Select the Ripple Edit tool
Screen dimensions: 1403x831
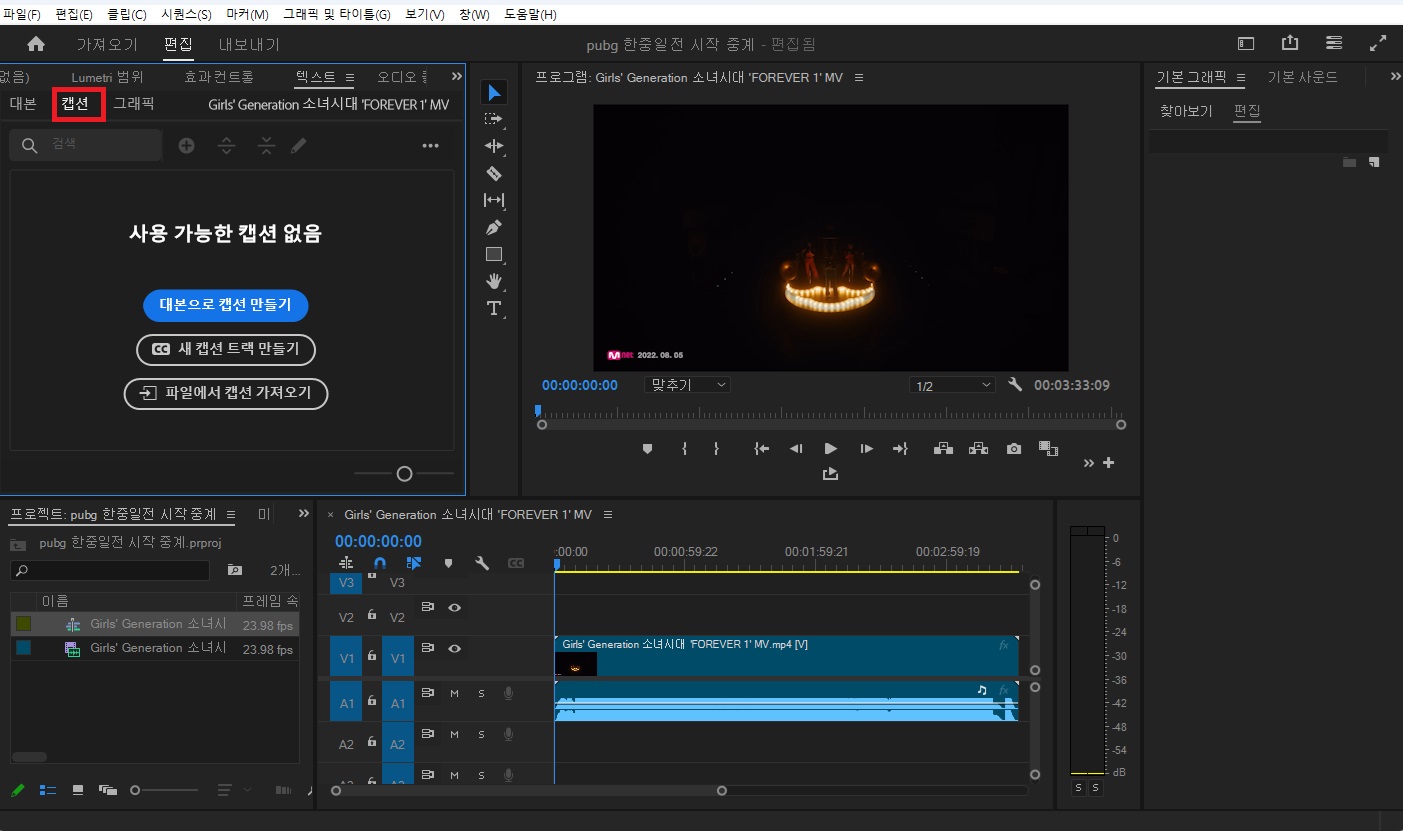[494, 146]
